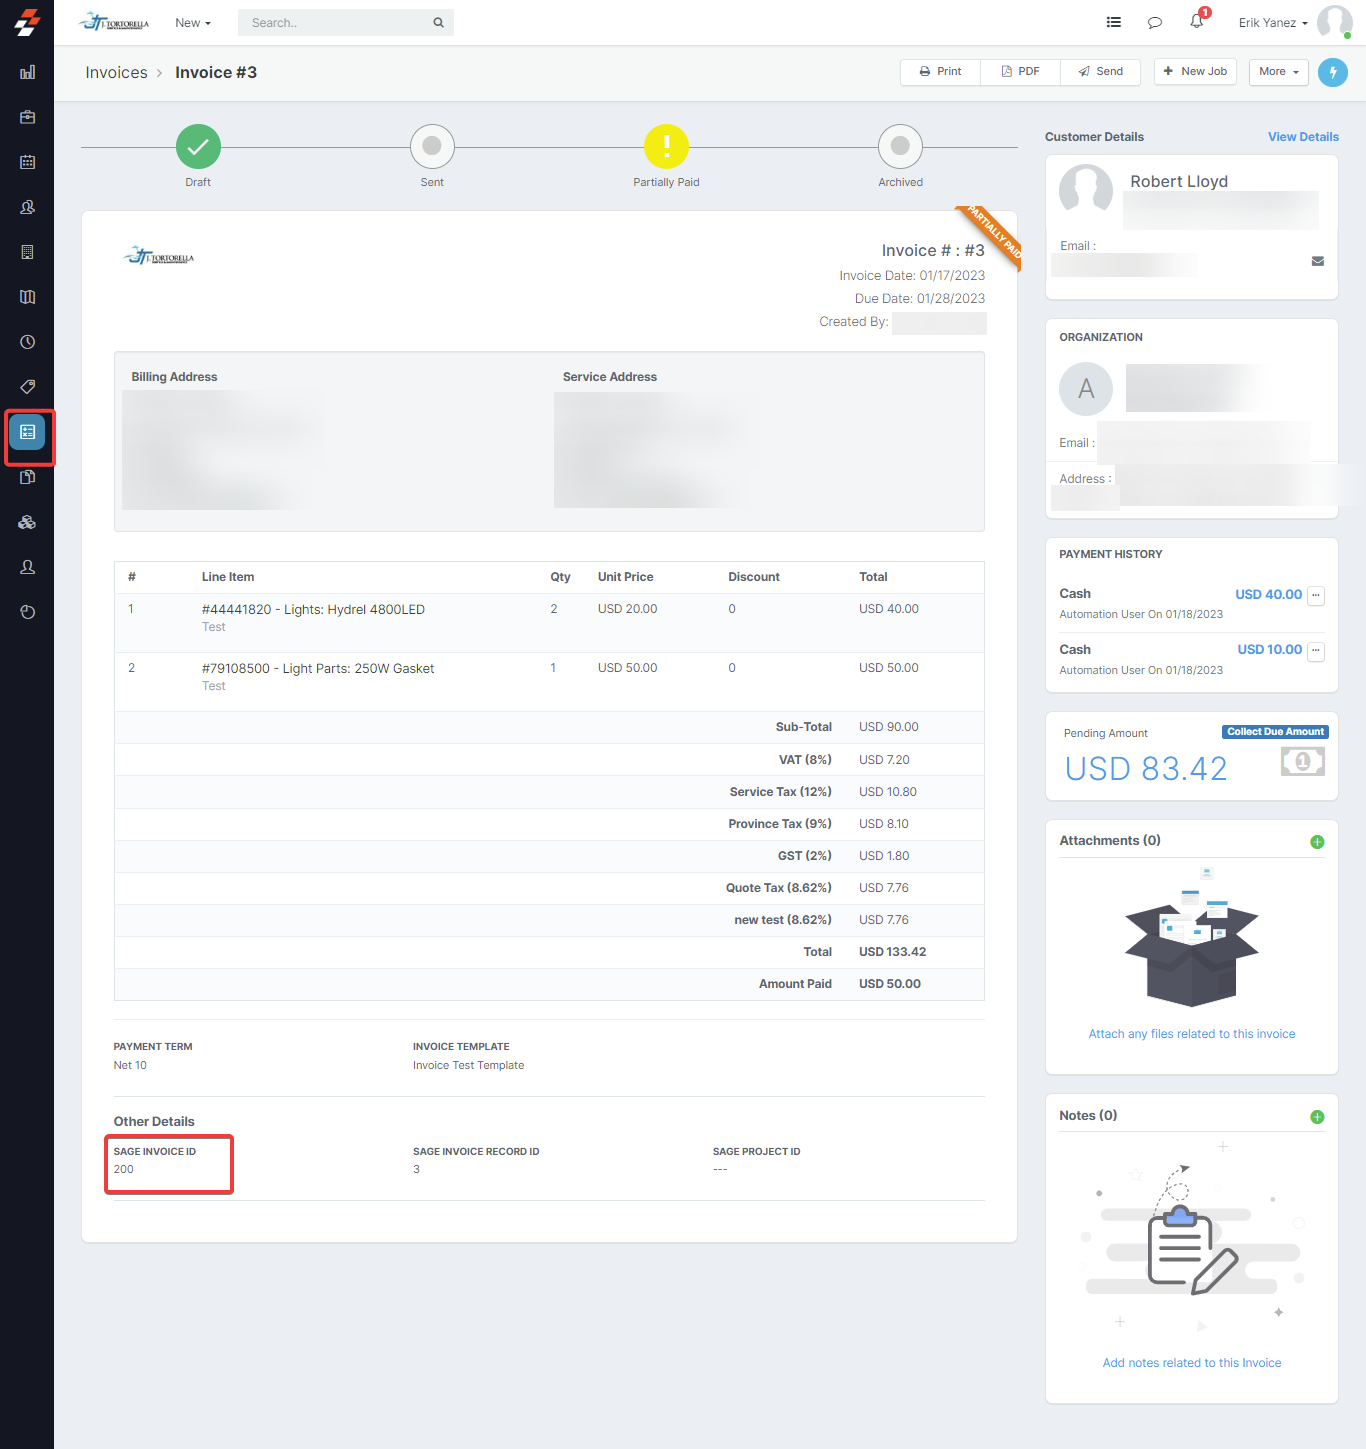Click the Amount Paid value USD 50.00

pyautogui.click(x=890, y=984)
